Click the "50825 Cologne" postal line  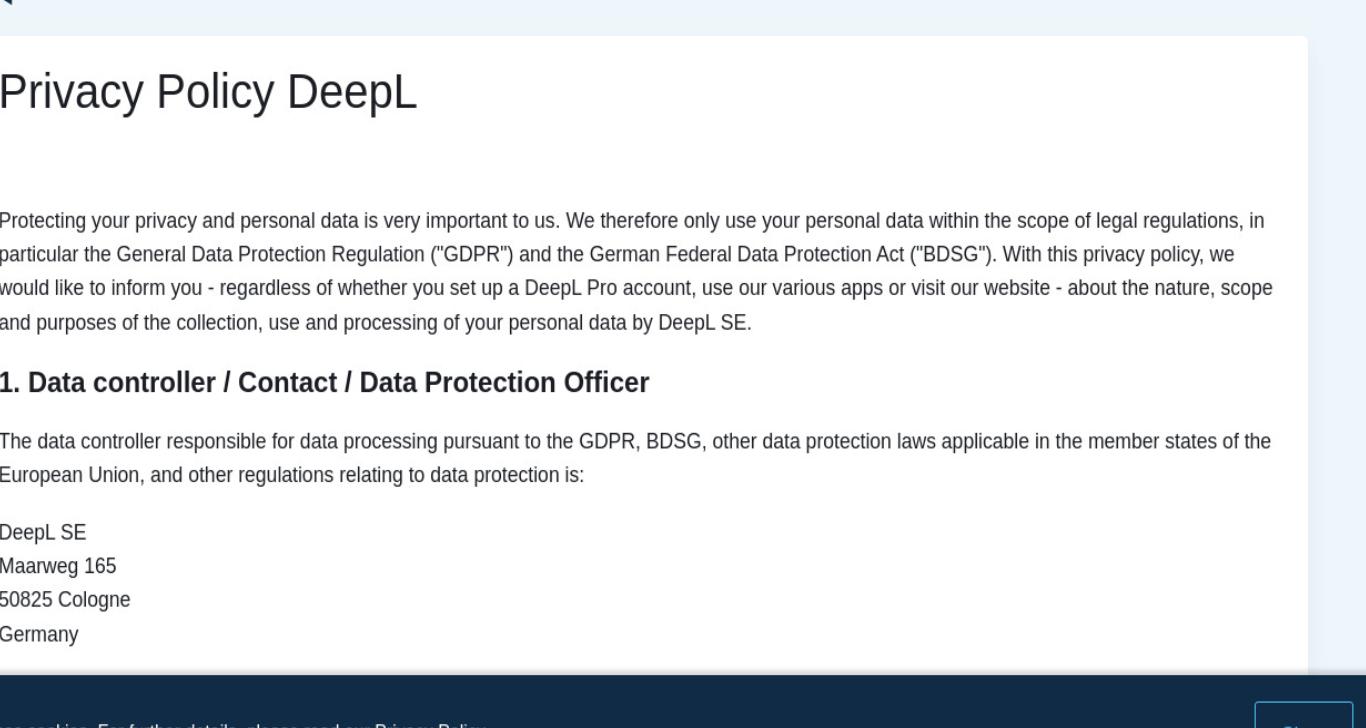point(65,600)
